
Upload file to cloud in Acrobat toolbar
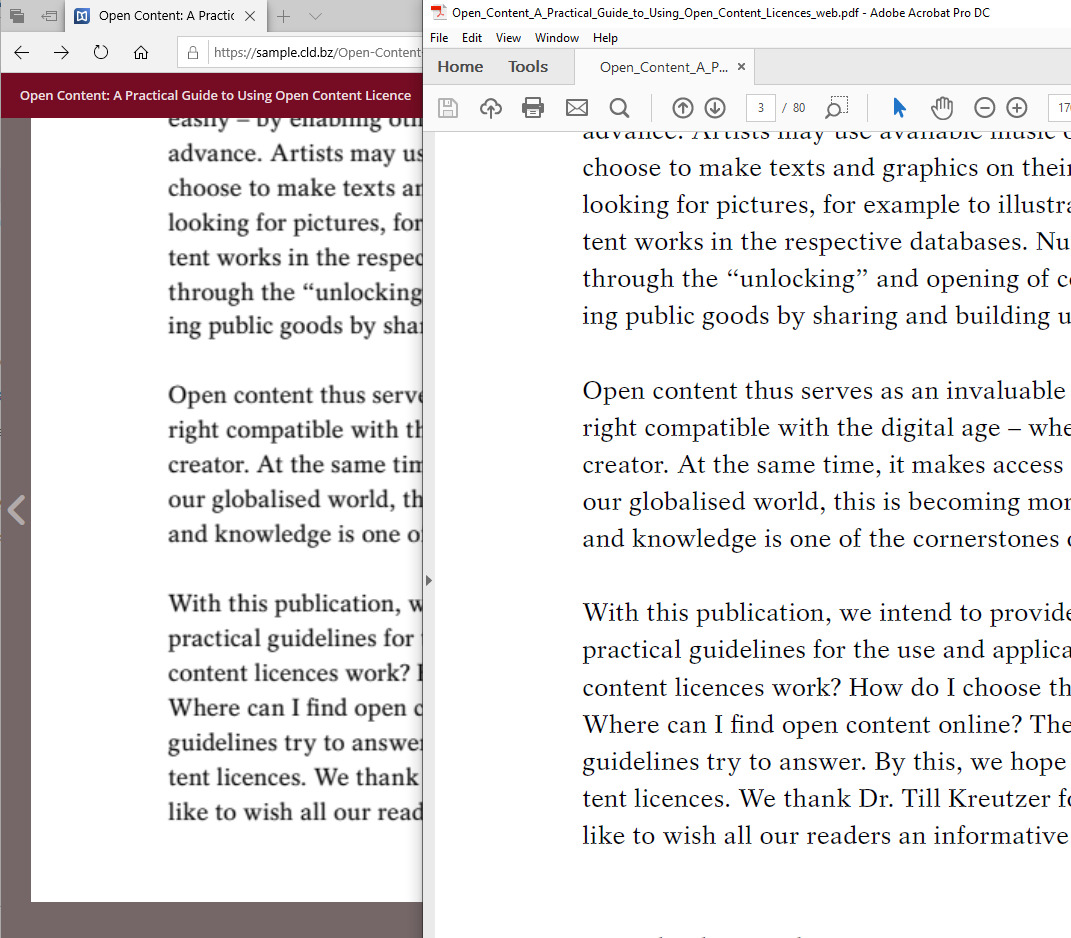490,108
